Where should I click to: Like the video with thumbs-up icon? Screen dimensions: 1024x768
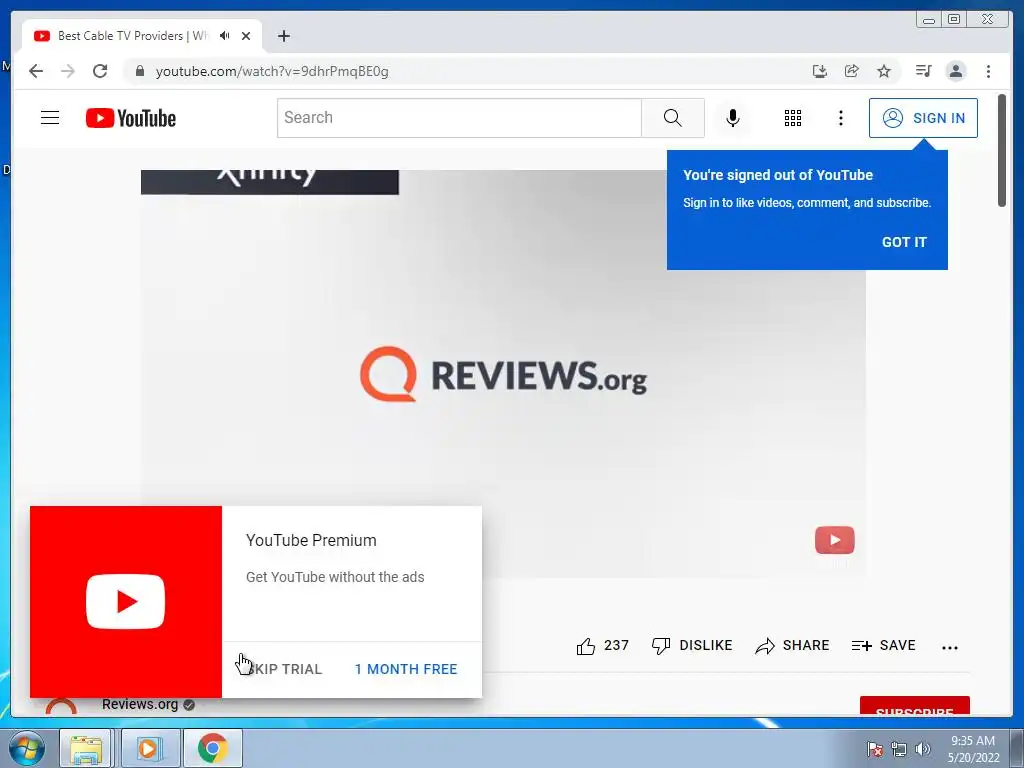click(586, 646)
